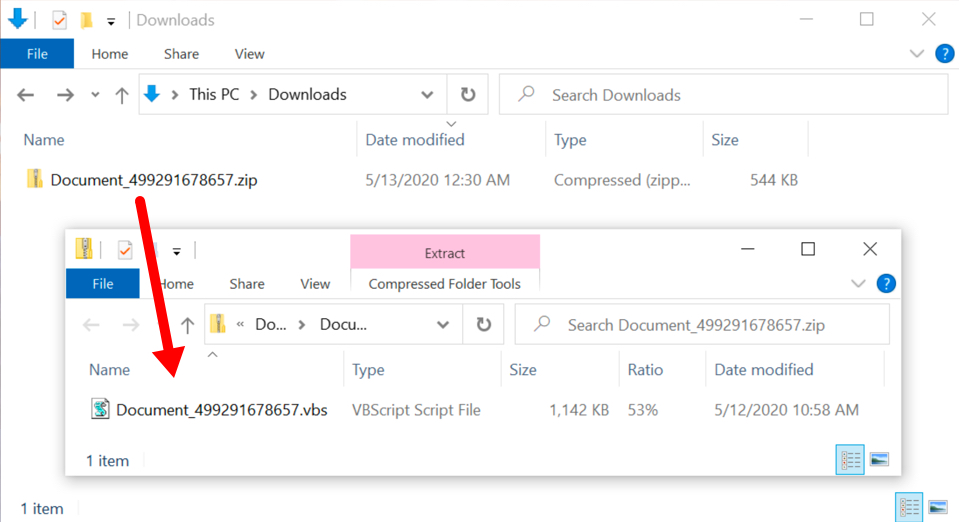Viewport: 959px width, 522px height.
Task: Open the Compressed Folder Tools tab
Action: [x=445, y=284]
